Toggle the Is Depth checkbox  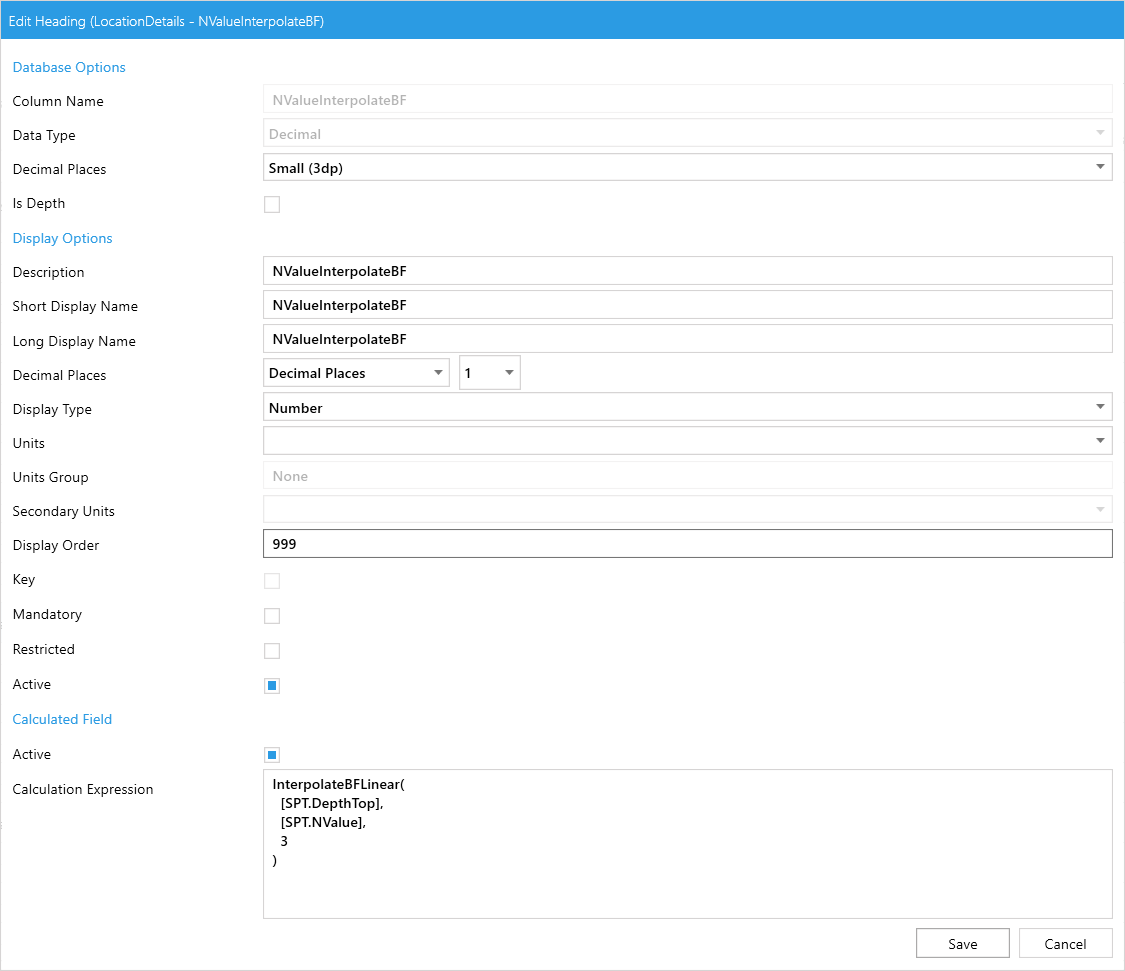272,205
